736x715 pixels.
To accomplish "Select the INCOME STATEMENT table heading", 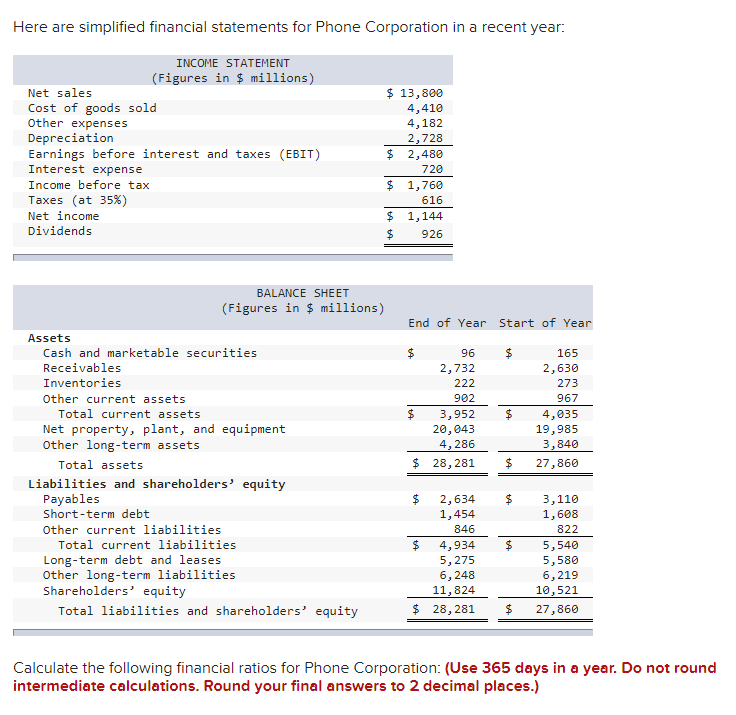I will click(x=233, y=63).
